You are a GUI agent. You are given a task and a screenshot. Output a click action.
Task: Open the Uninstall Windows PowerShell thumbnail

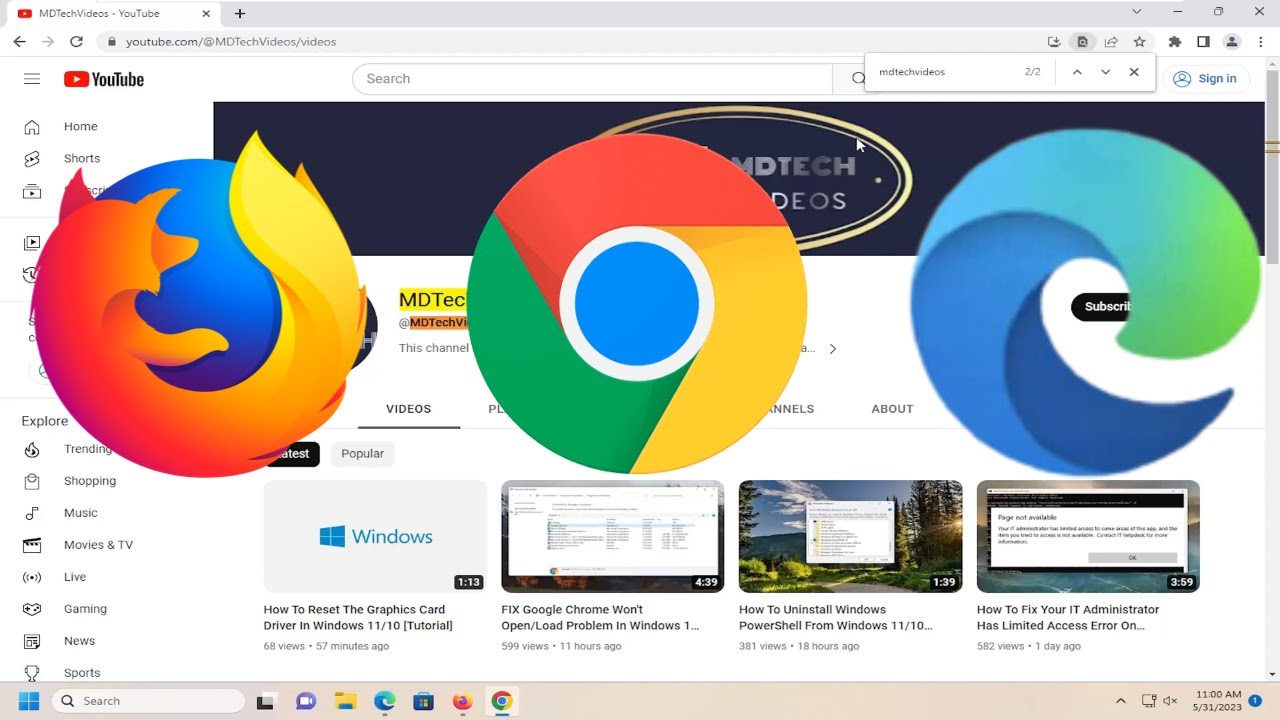tap(850, 536)
